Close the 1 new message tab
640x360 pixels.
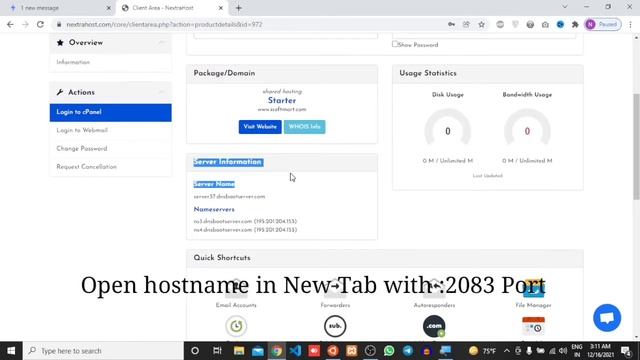[x=109, y=8]
